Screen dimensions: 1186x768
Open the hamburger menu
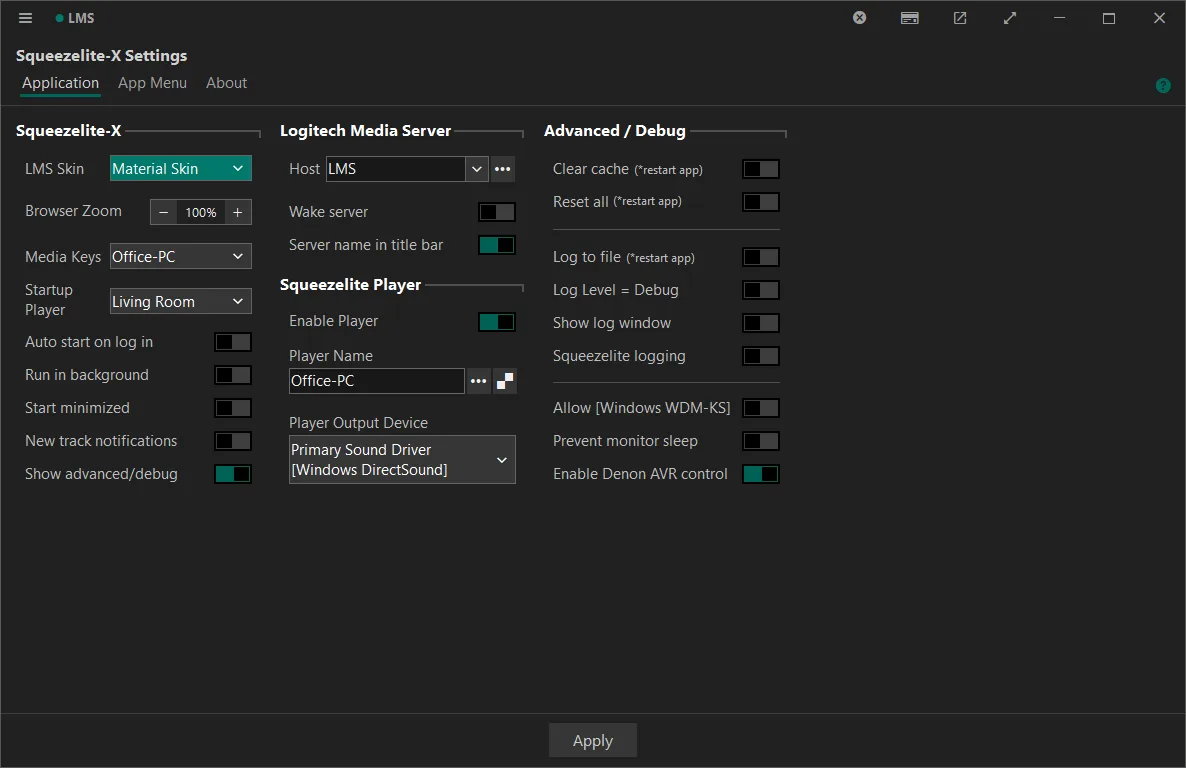click(x=25, y=18)
